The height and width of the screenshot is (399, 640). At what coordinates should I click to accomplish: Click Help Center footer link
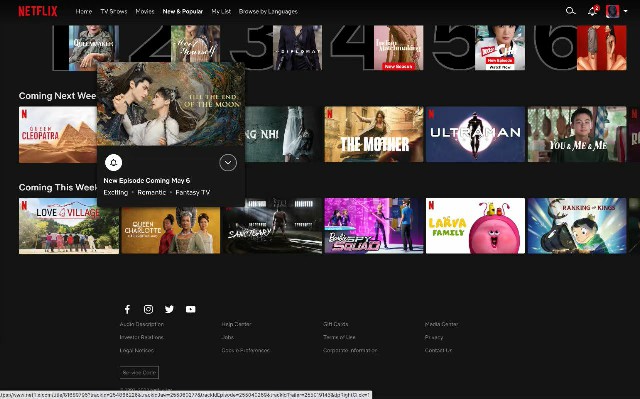[236, 324]
